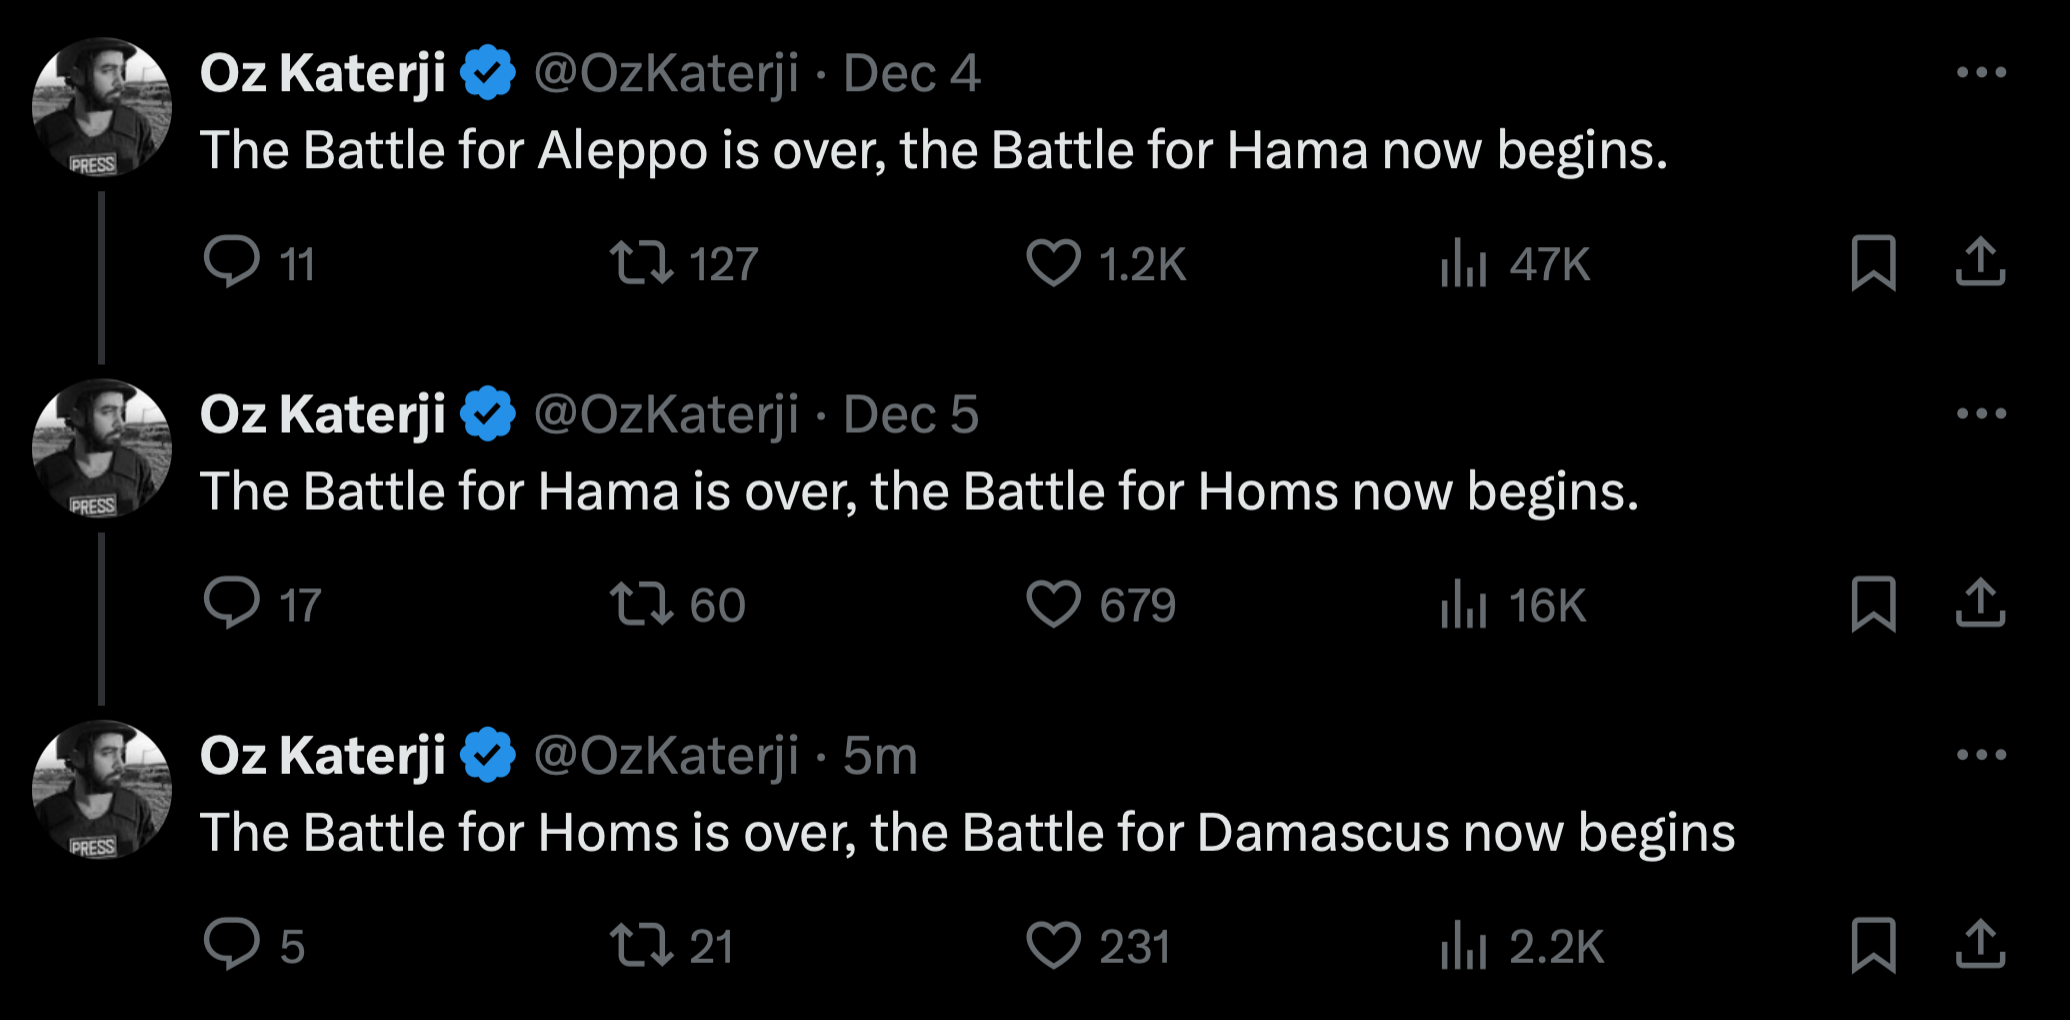This screenshot has width=2070, height=1020.
Task: Repost the Dec 4 Aleppo tweet
Action: pyautogui.click(x=641, y=263)
